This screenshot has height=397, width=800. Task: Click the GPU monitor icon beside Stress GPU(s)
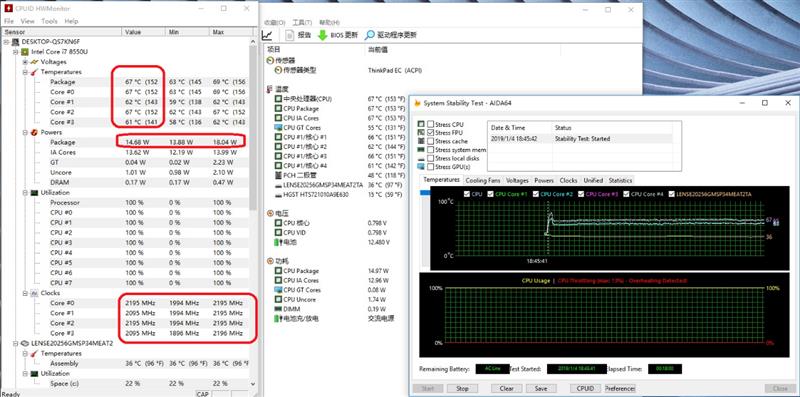coord(421,167)
